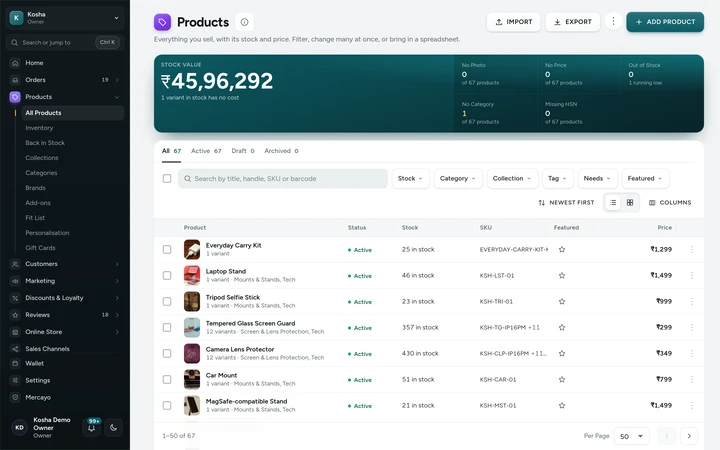Open notifications bell with 99+ badge
The image size is (720, 450).
point(92,428)
